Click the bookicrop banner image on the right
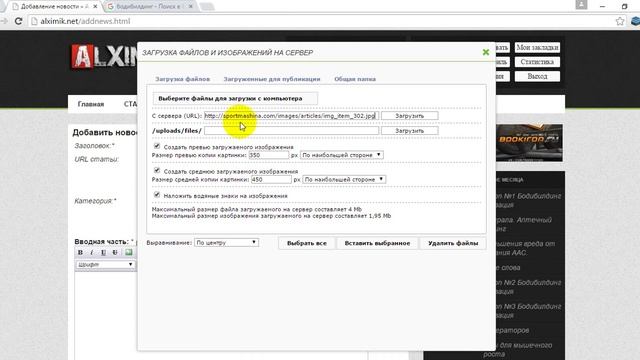Screen dimensions: 640x360 pos(529,143)
